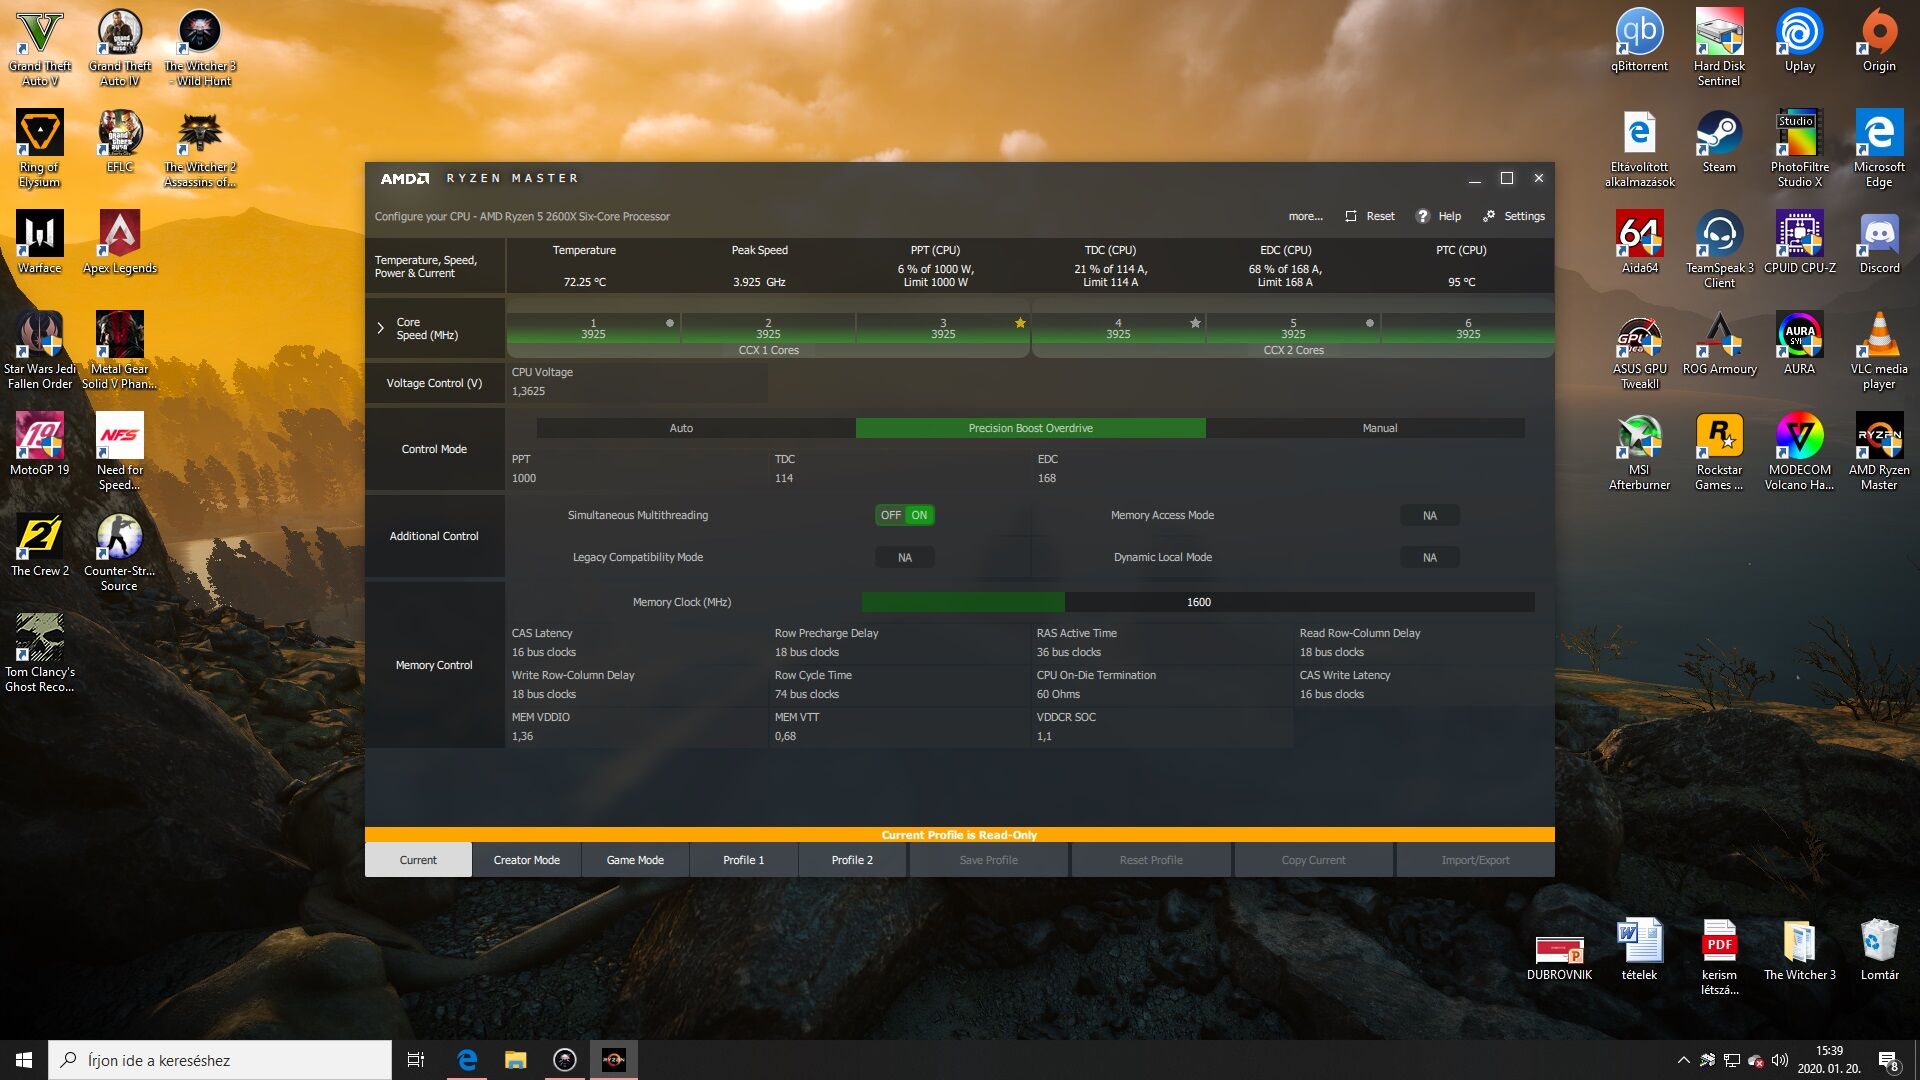Show hidden tray icons chevron
Viewport: 1920px width, 1080px height.
[1683, 1060]
